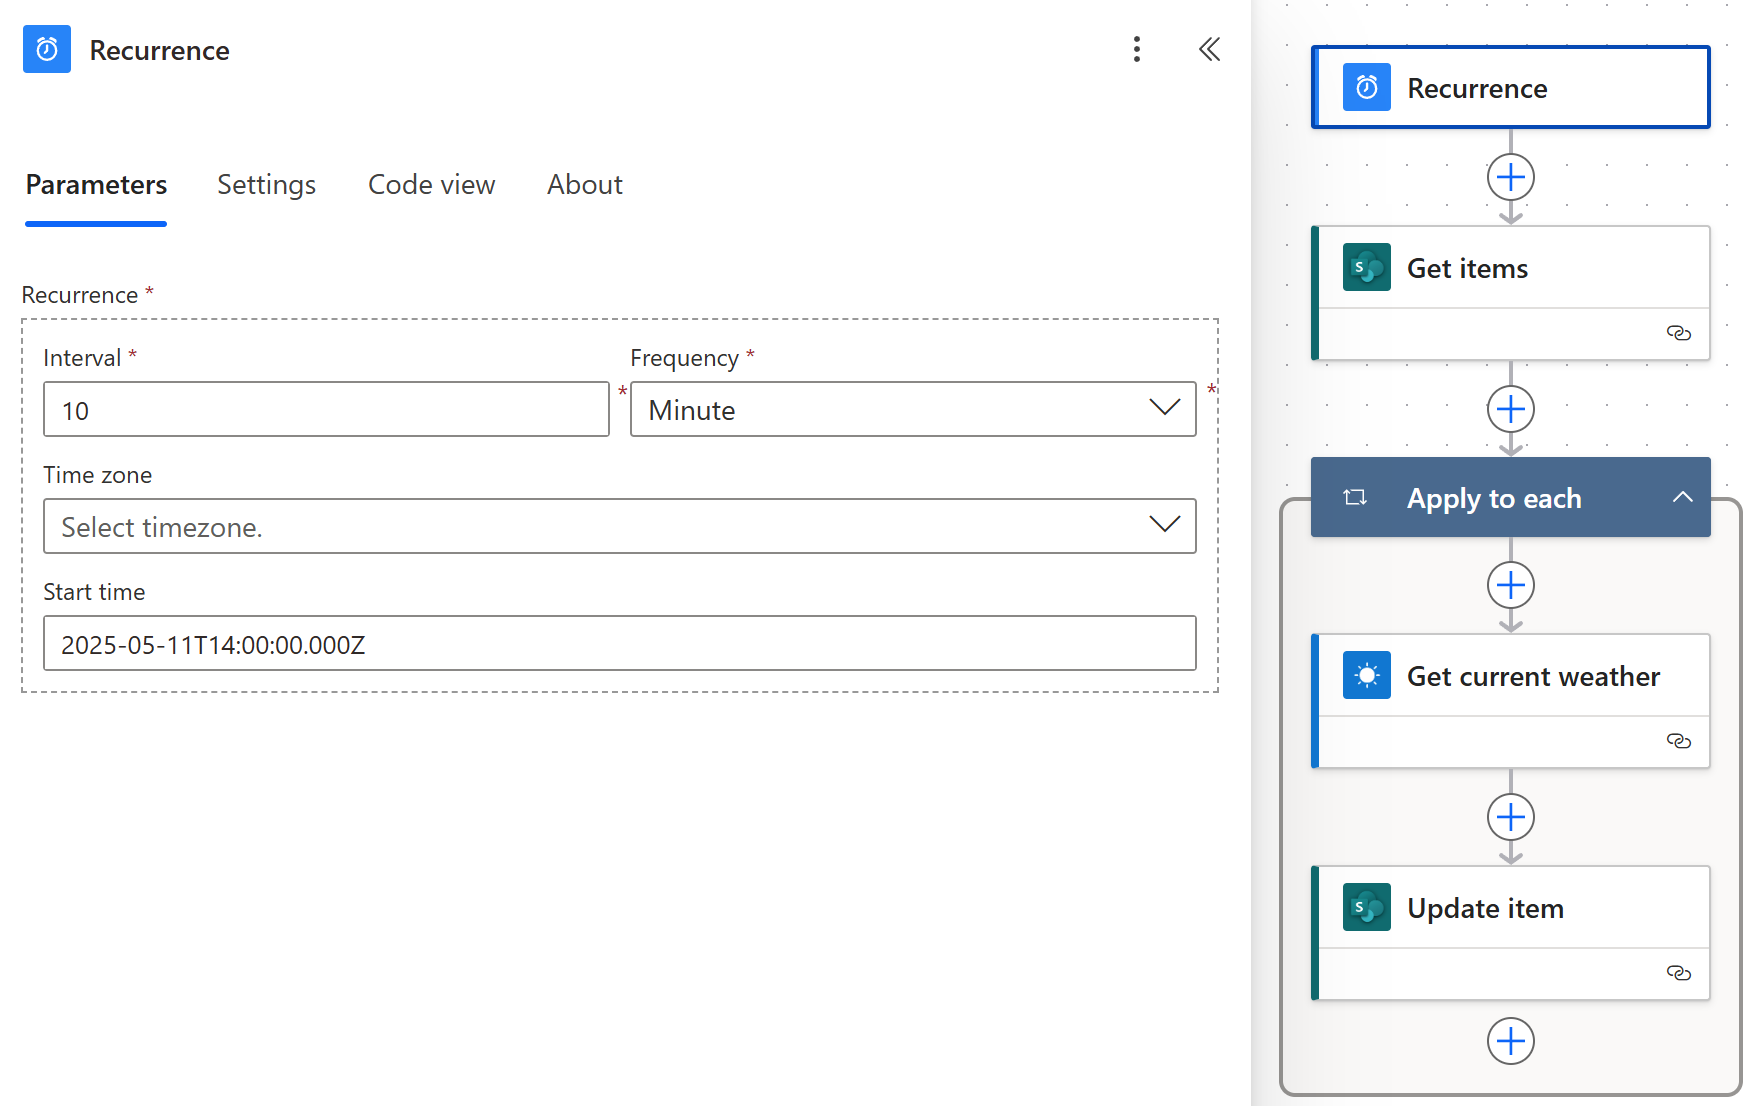The image size is (1761, 1106).
Task: Click the SharePoint icon on Get items
Action: coord(1366,267)
